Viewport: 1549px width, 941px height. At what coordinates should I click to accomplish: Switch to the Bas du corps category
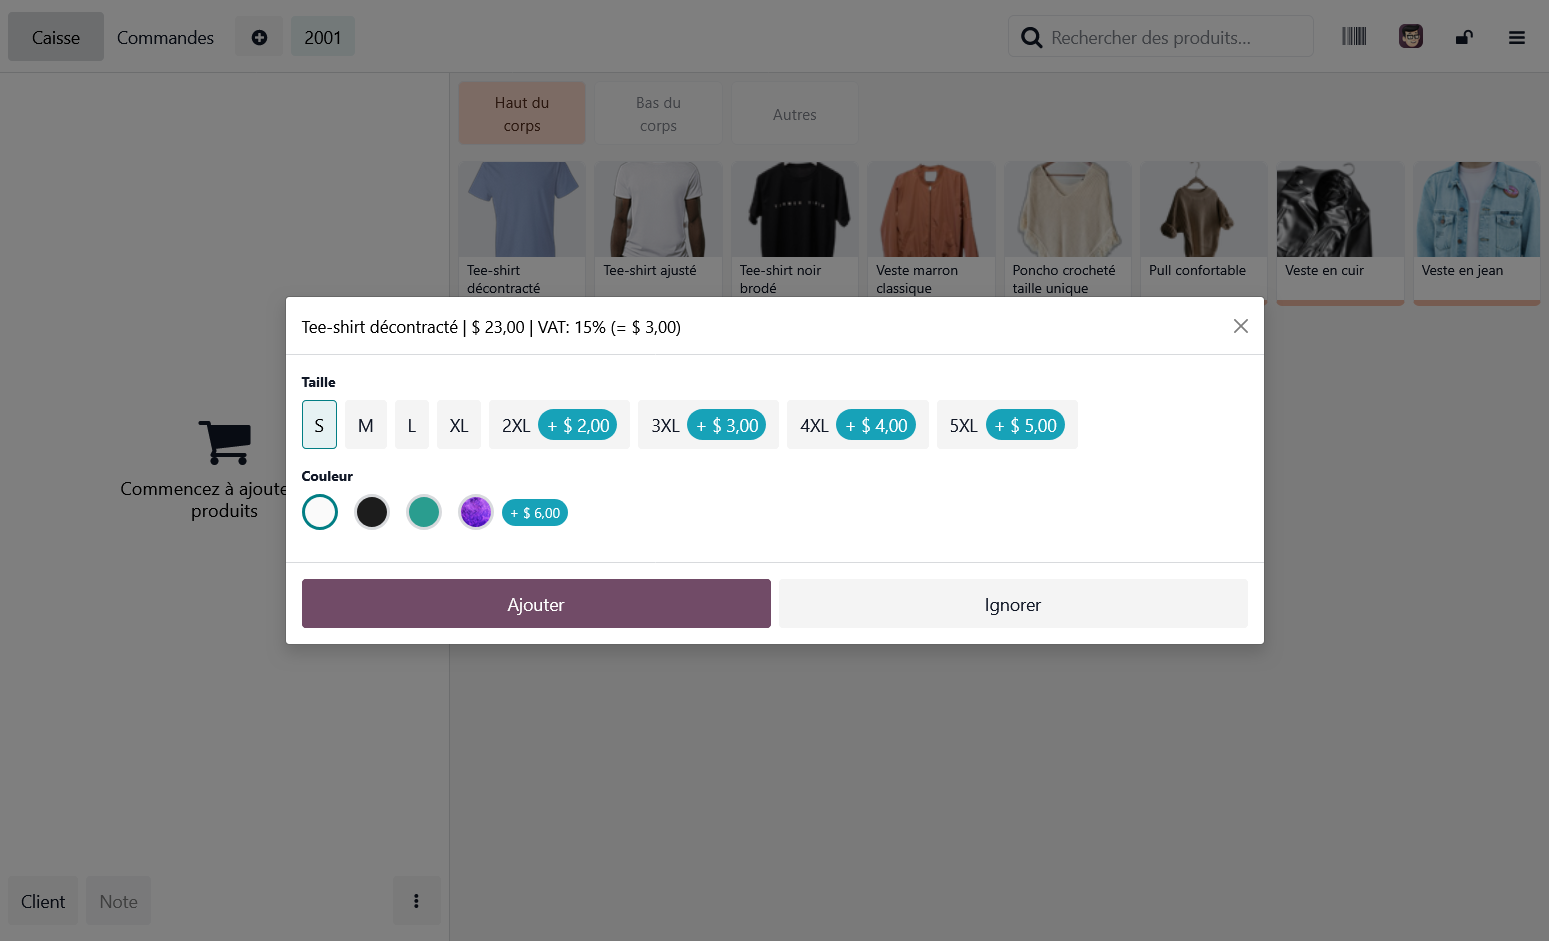(658, 112)
